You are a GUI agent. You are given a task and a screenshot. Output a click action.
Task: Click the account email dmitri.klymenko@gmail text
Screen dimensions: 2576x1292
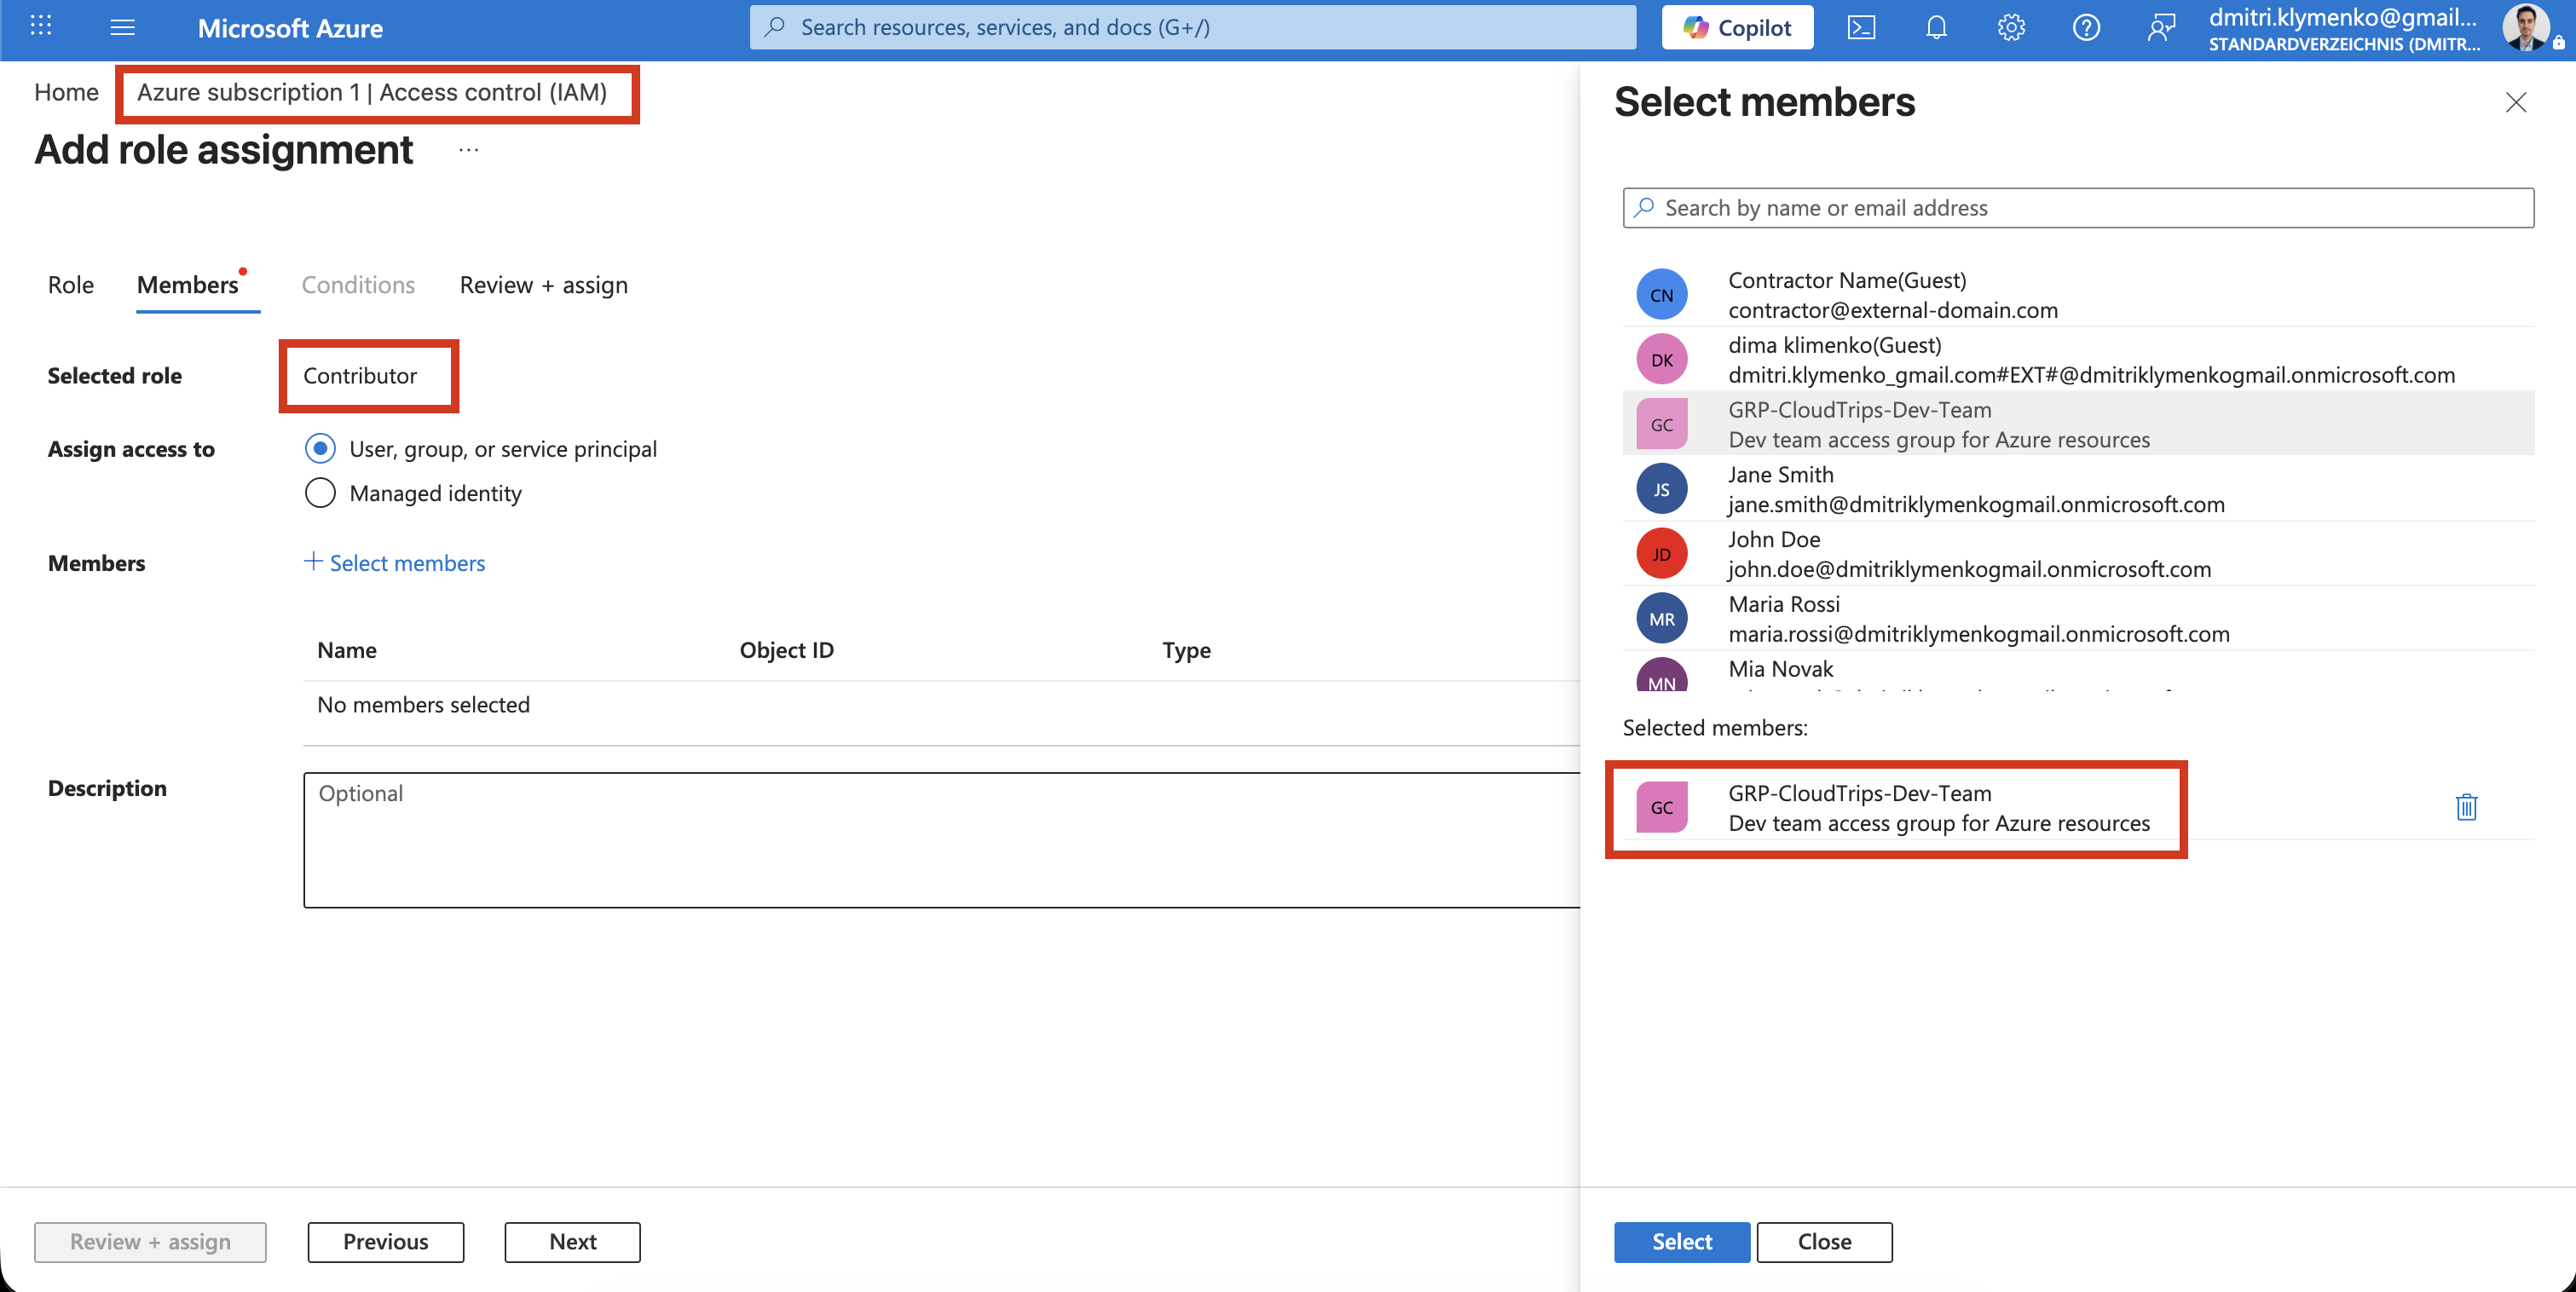pyautogui.click(x=2343, y=17)
